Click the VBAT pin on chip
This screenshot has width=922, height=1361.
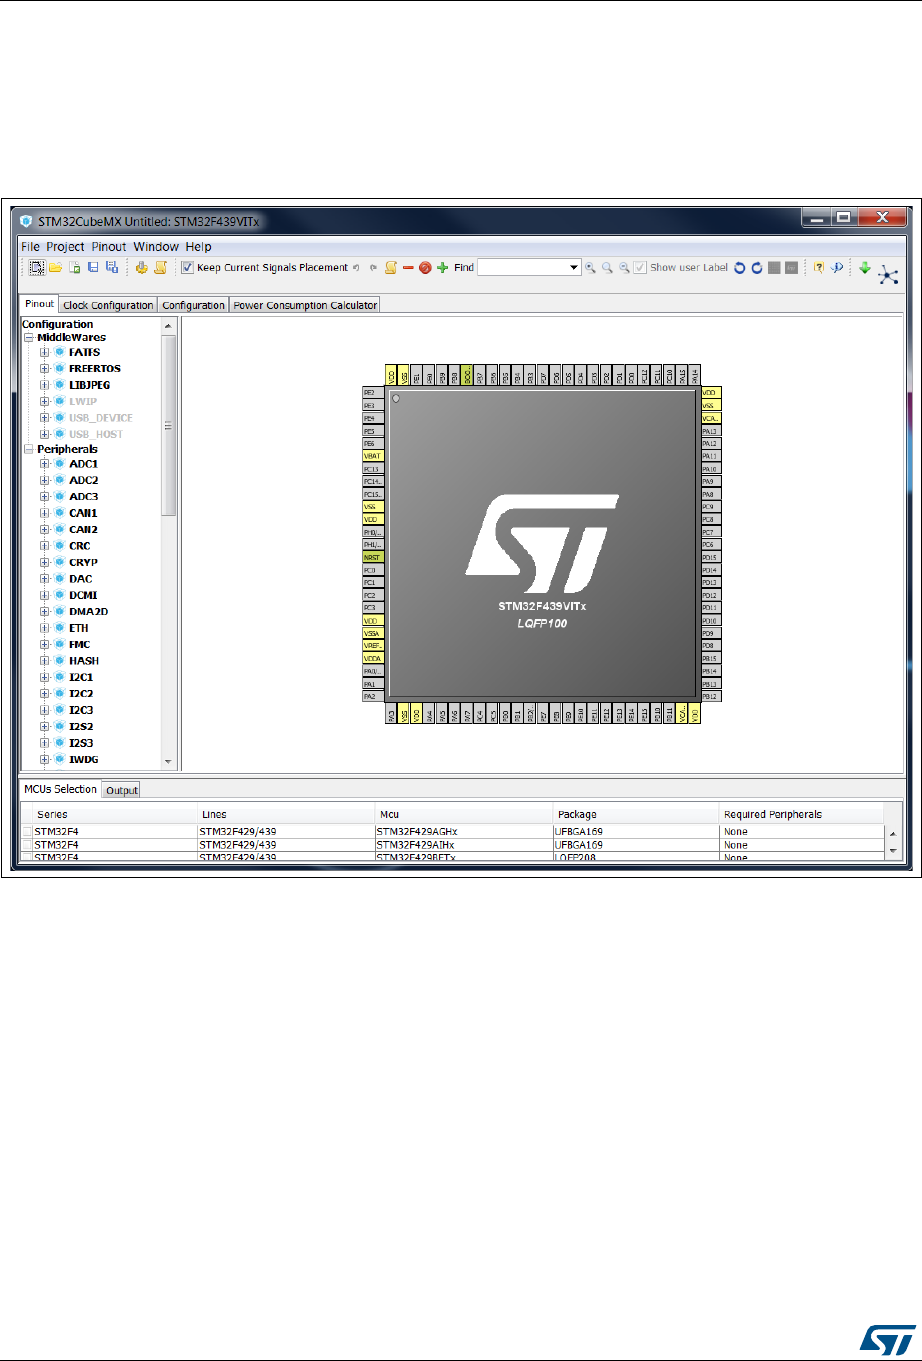point(374,455)
